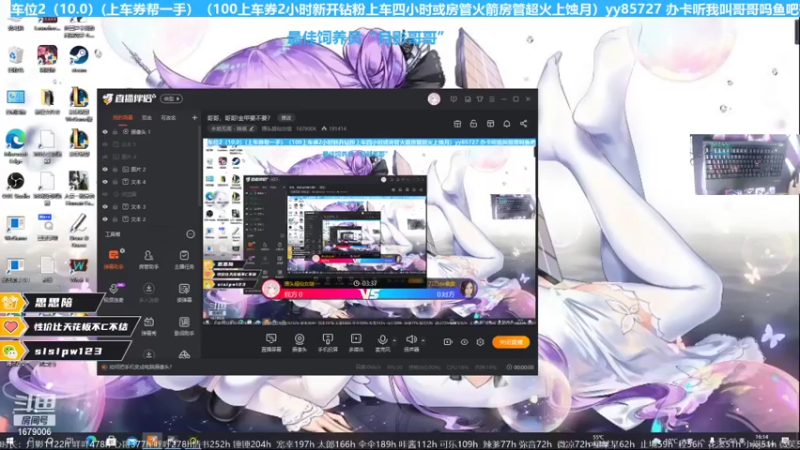This screenshot has width=800, height=450.
Task: Expand the speaker options arrow
Action: 423,340
